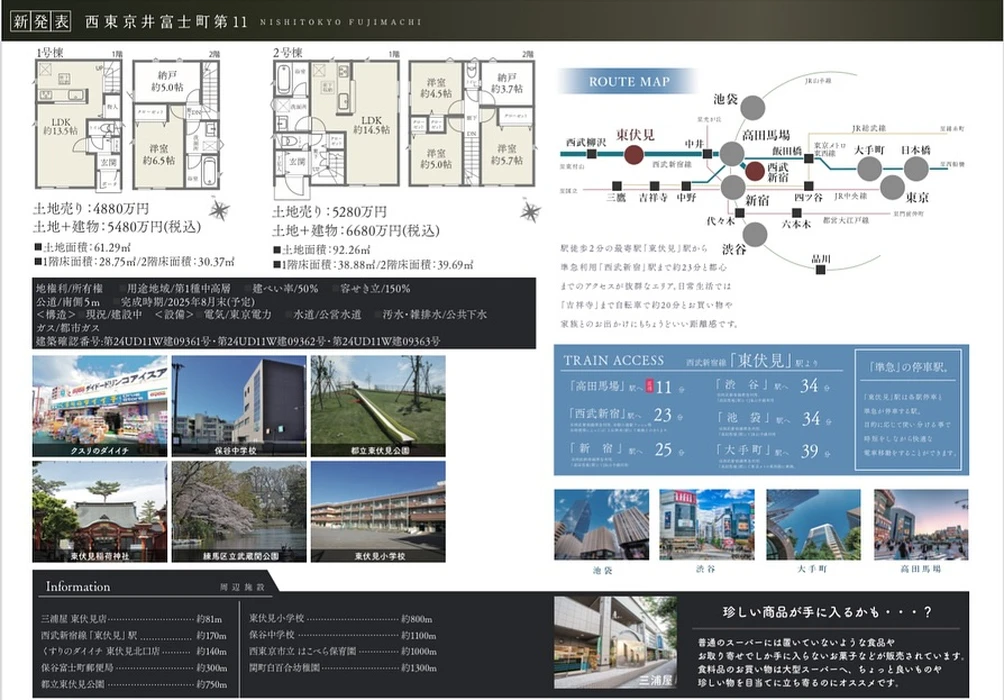Viewport: 1004px width, 700px height.
Task: Open the 東伏見小学校 school photo
Action: coord(378,512)
